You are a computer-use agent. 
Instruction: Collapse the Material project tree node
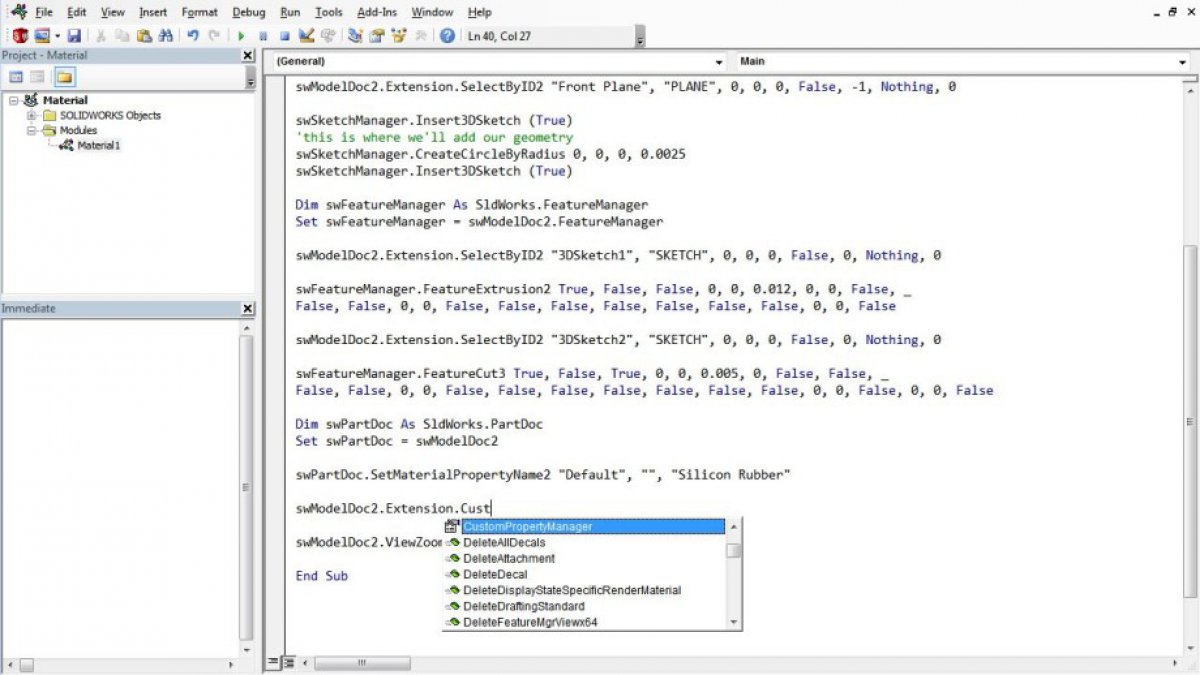pyautogui.click(x=13, y=100)
